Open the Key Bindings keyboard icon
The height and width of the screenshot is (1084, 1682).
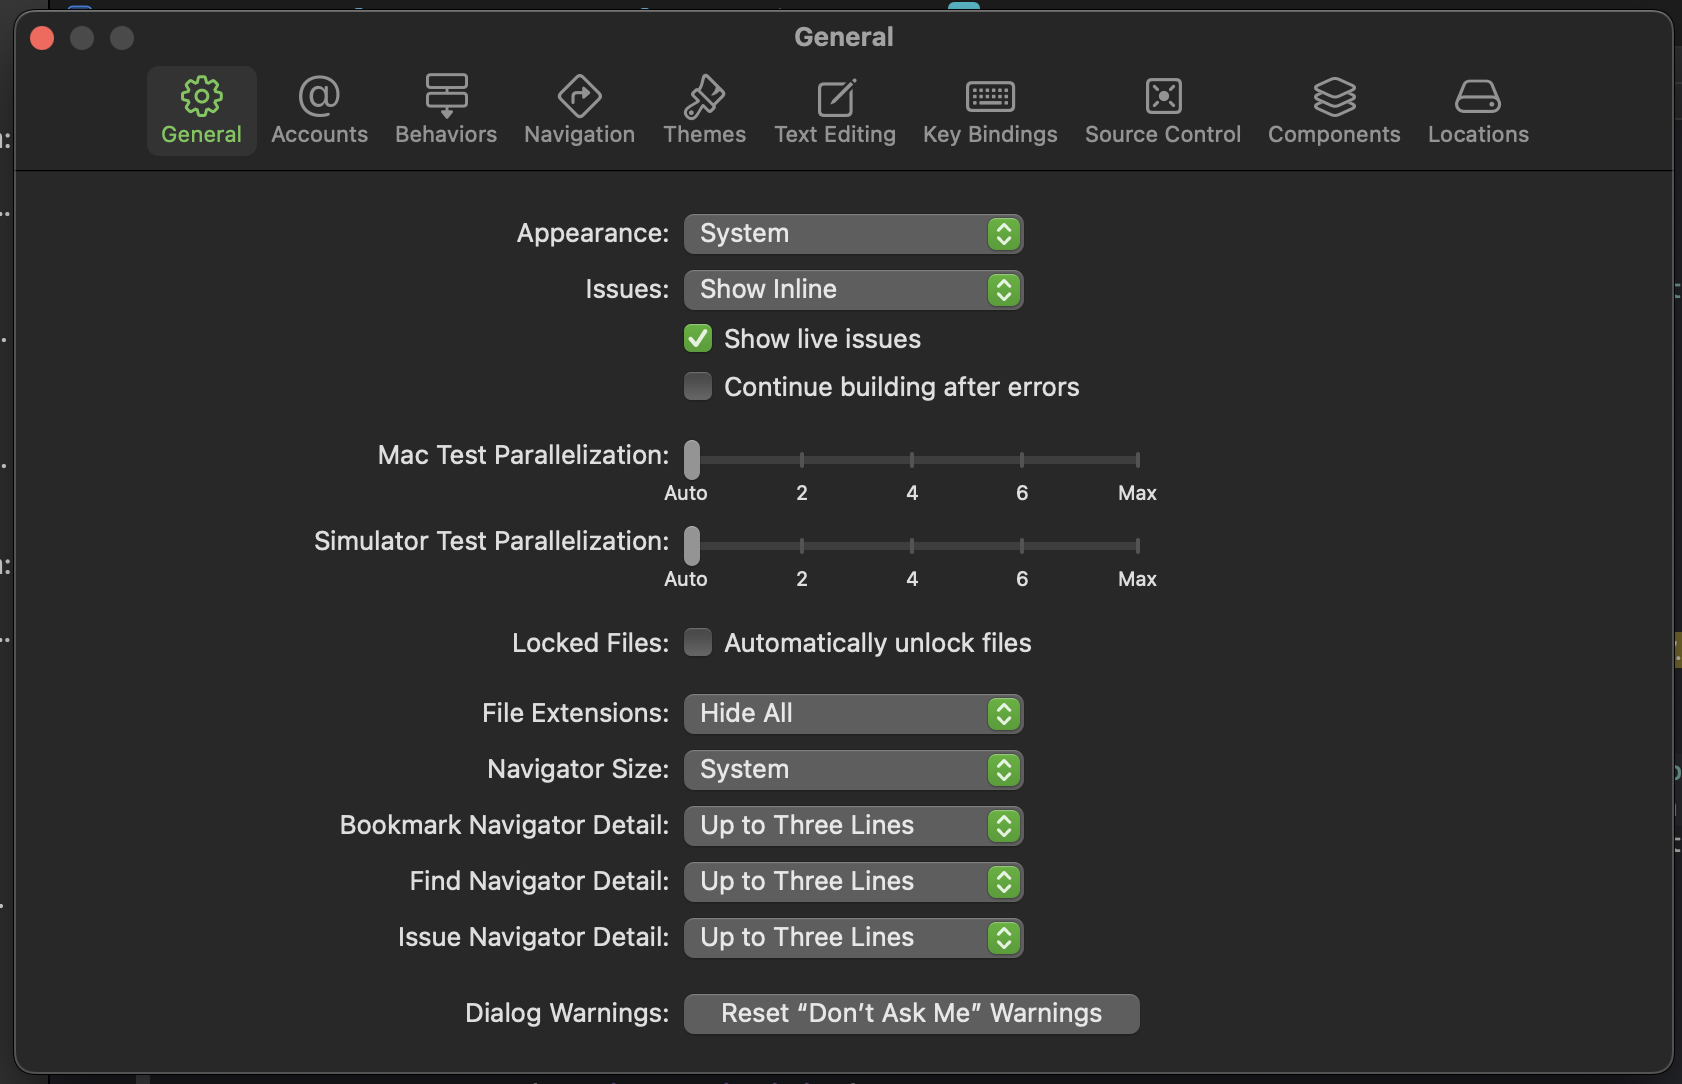[990, 97]
